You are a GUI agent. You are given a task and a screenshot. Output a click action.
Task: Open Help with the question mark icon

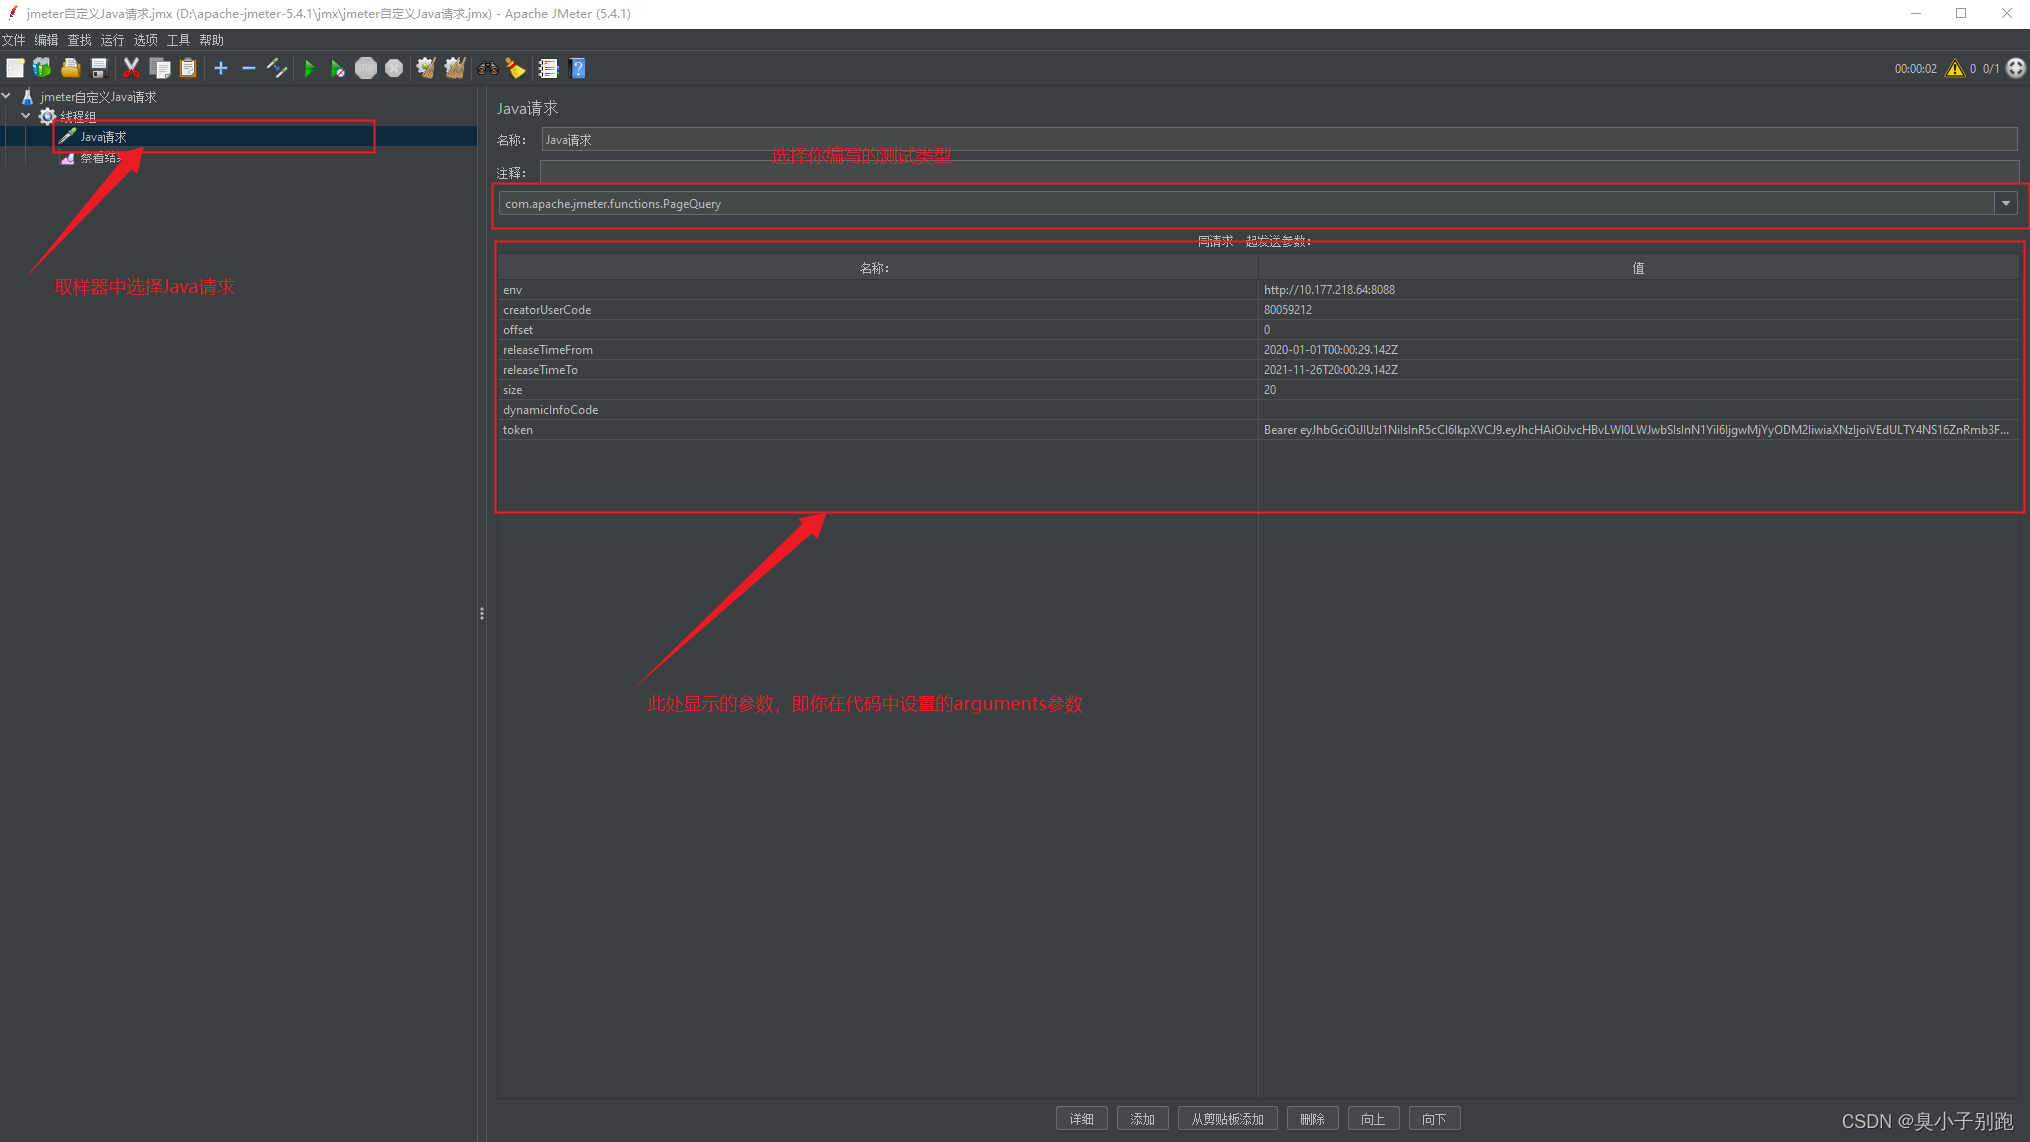coord(578,68)
